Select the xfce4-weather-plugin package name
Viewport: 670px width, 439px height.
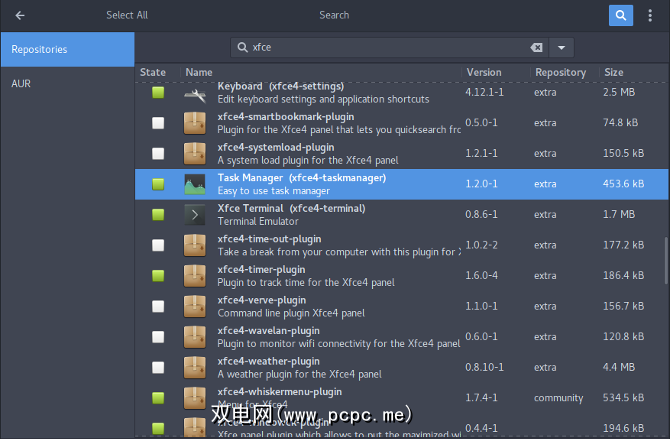point(268,362)
